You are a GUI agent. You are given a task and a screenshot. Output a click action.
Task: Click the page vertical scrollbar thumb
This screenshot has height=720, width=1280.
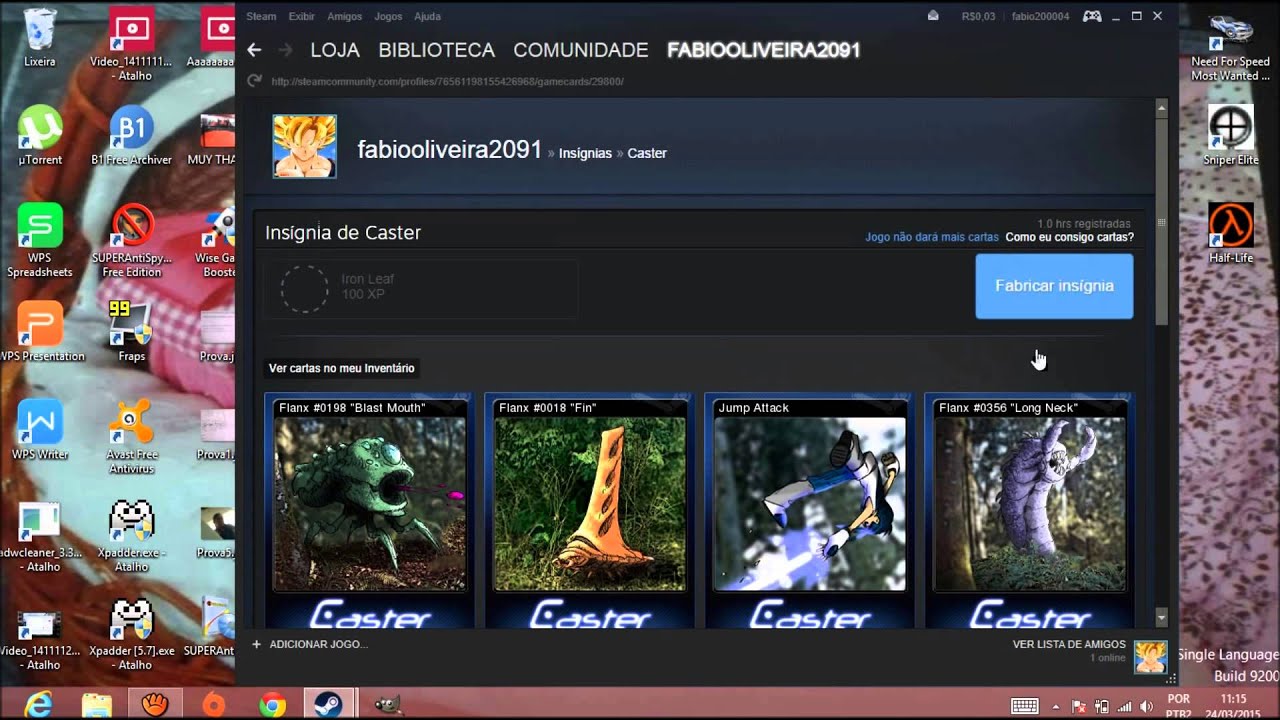(1161, 222)
